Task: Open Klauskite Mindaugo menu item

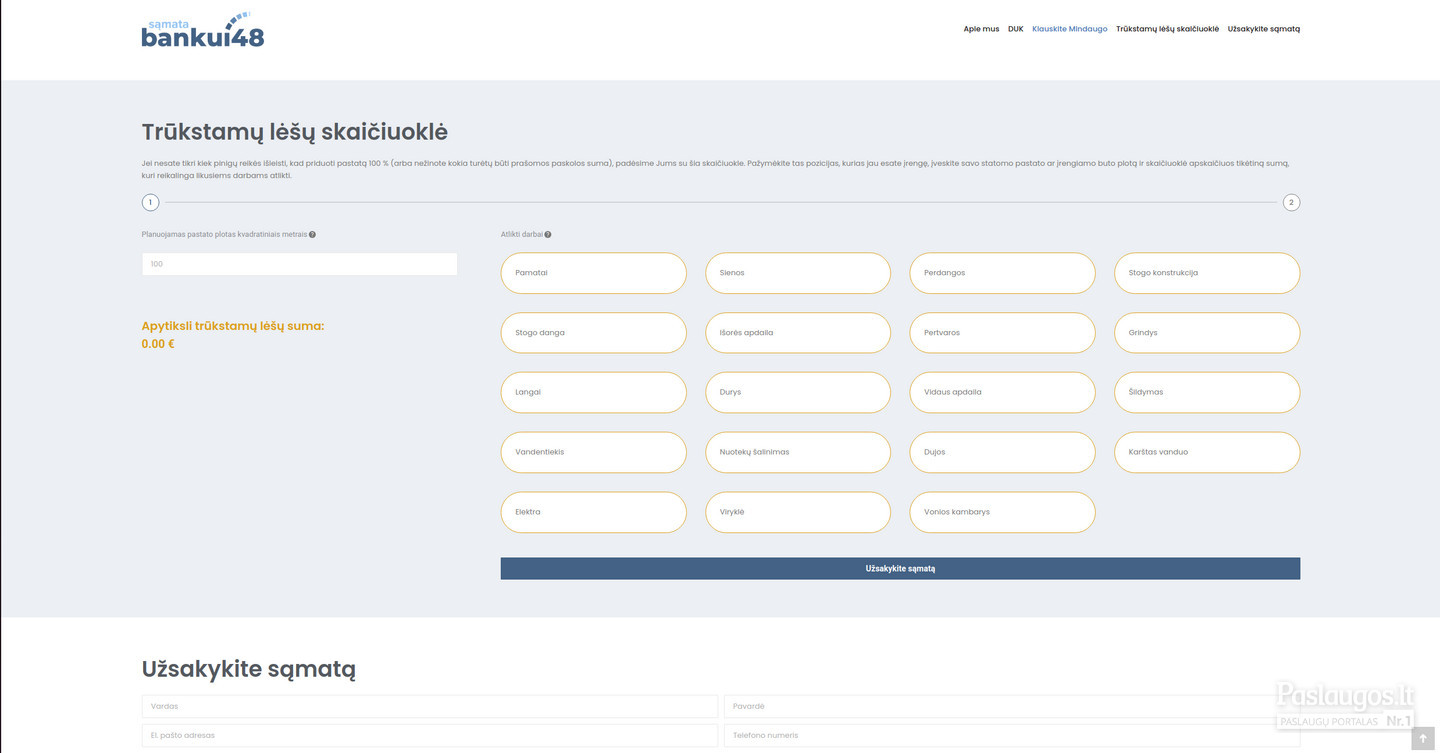Action: coord(1070,29)
